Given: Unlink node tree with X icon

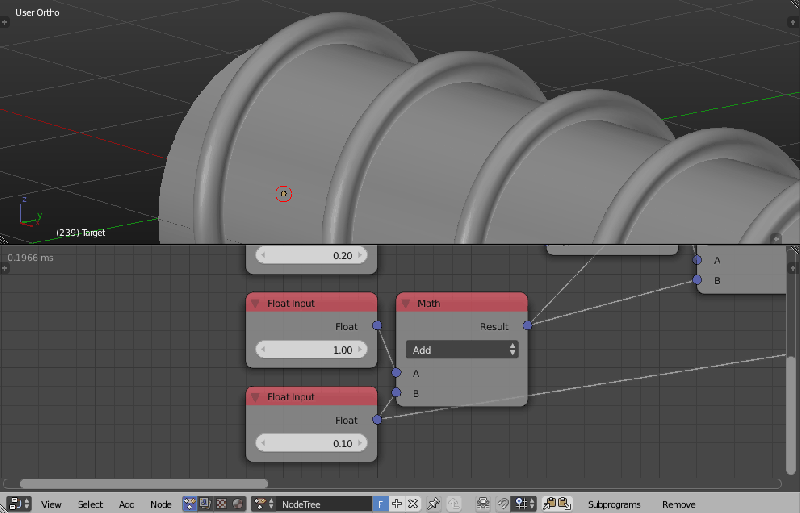Looking at the screenshot, I should (x=413, y=504).
